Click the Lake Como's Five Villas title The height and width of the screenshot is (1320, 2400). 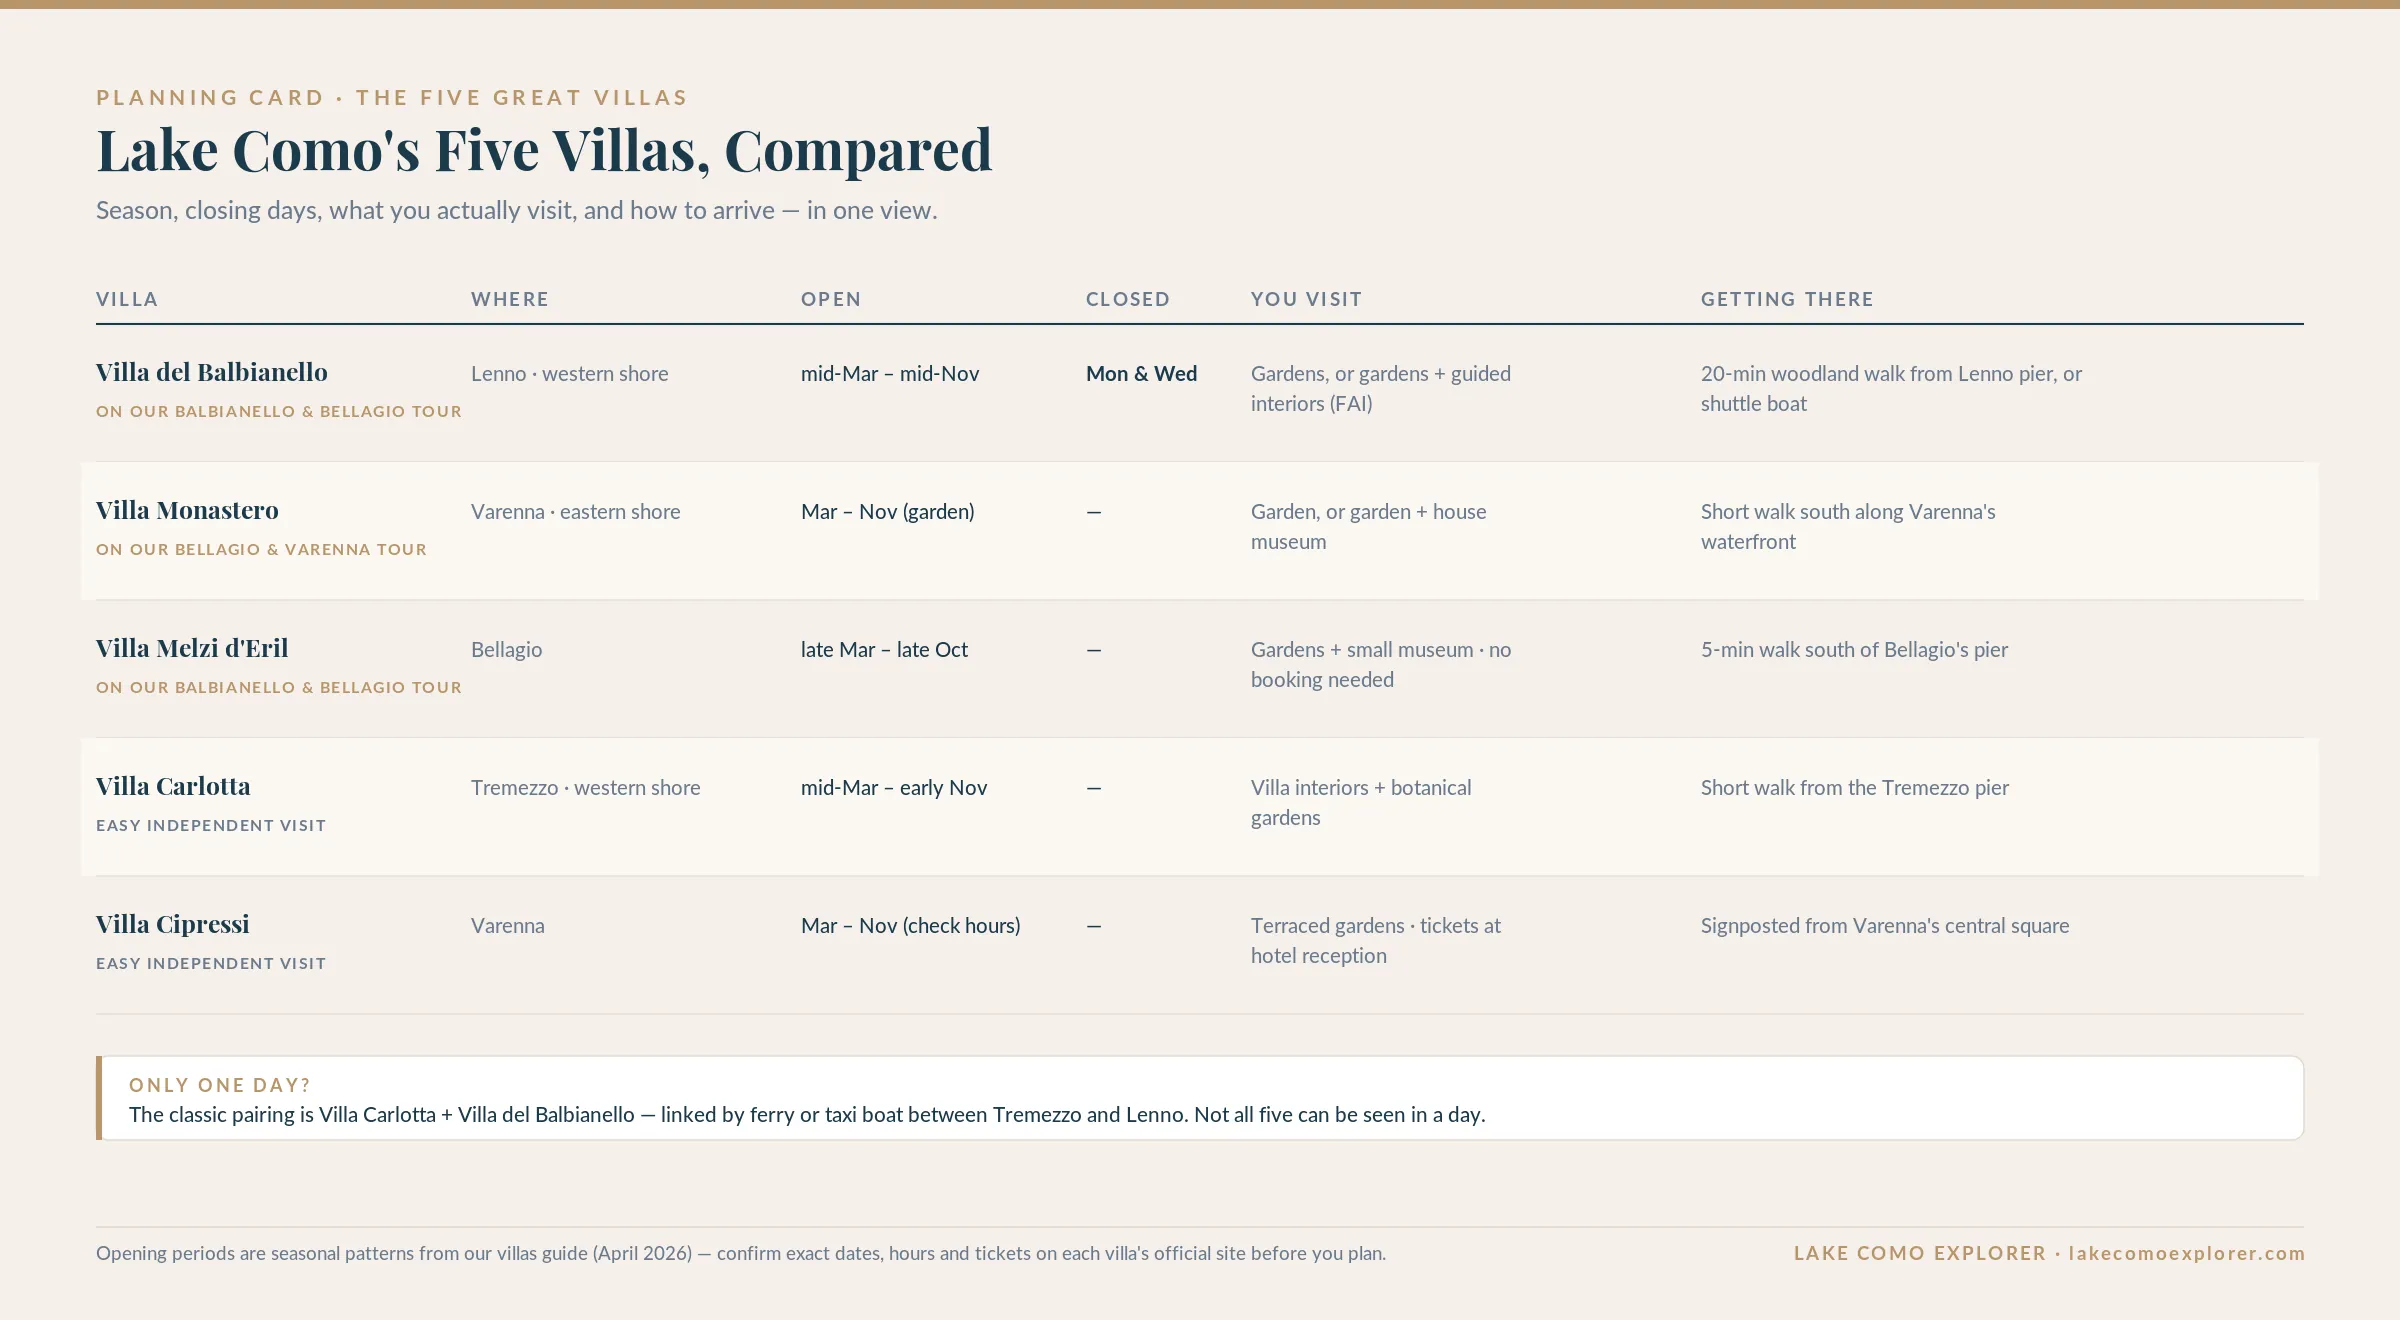pyautogui.click(x=544, y=151)
